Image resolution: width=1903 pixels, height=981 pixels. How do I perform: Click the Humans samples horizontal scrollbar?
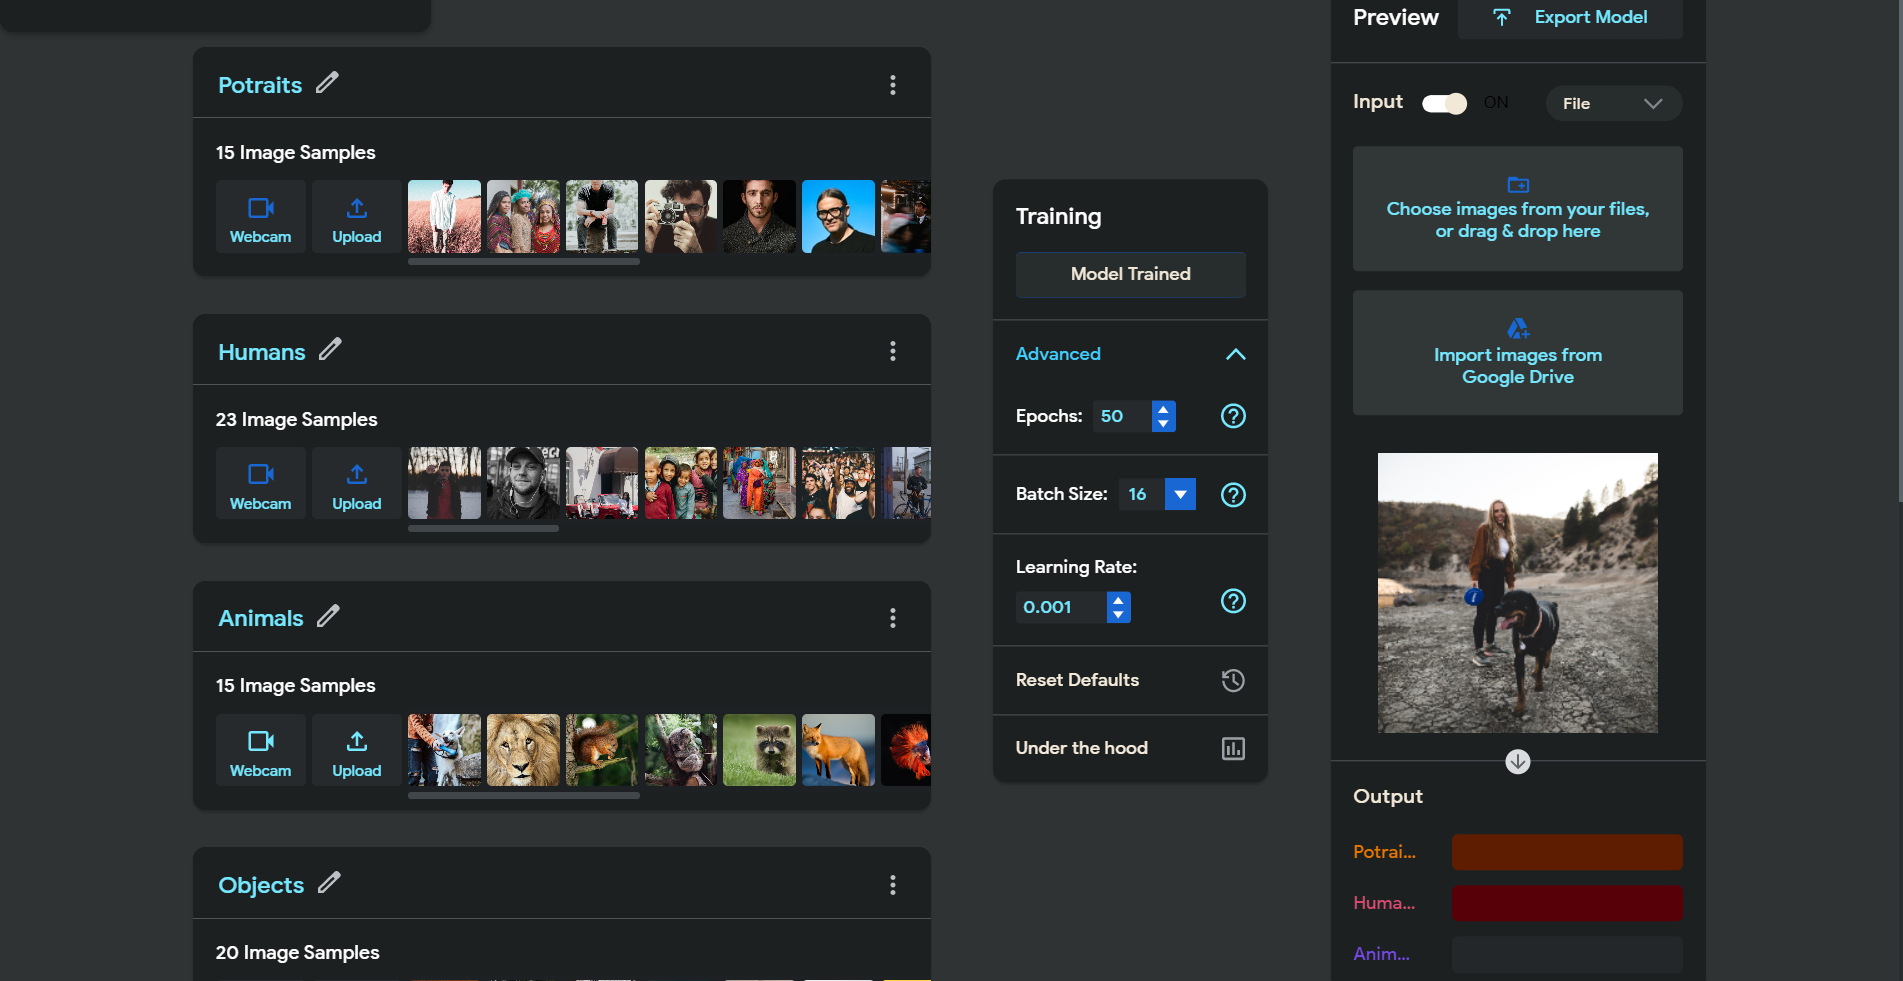[x=483, y=529]
